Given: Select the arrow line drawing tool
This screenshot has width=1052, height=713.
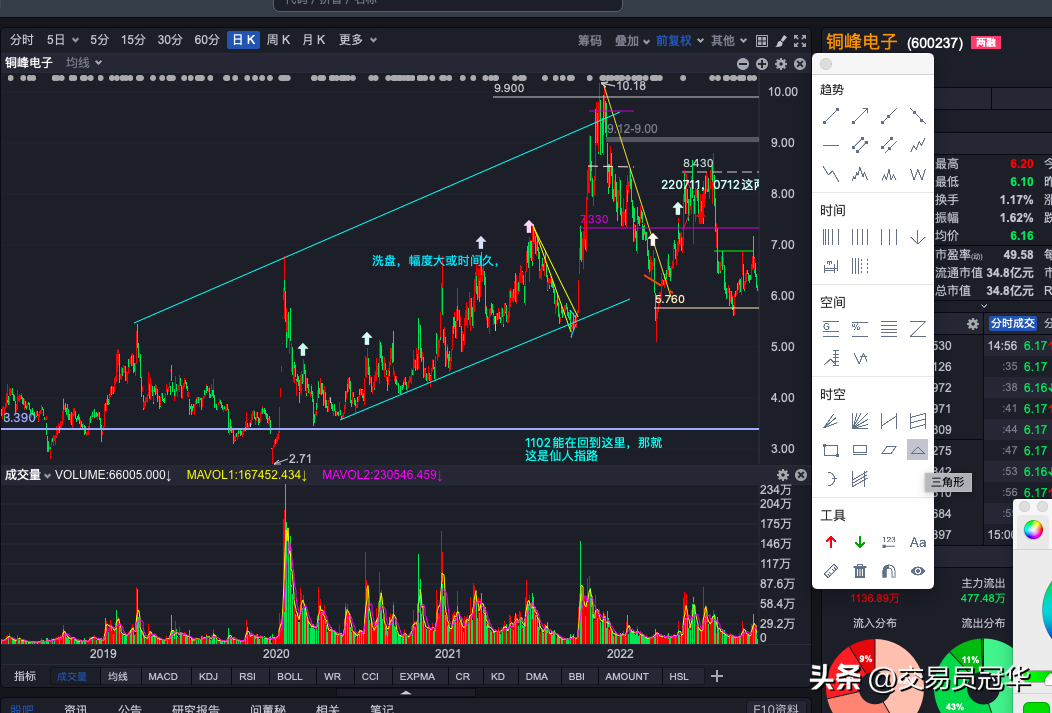Looking at the screenshot, I should coord(860,116).
